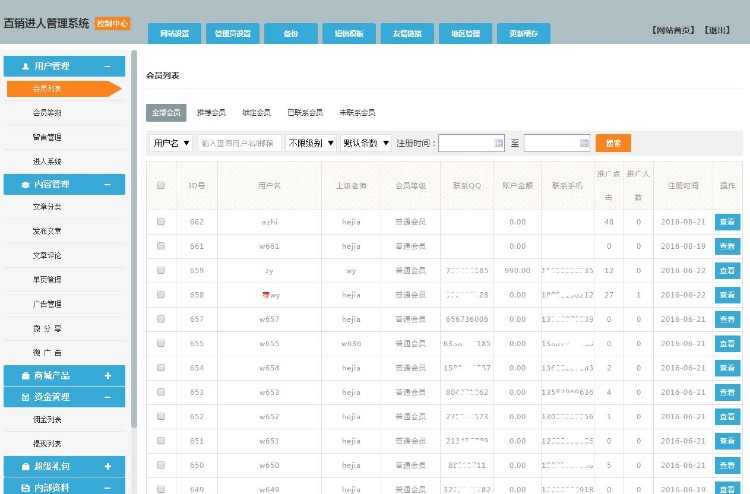Click the gift bag icon beside 超级礼包

pos(25,466)
